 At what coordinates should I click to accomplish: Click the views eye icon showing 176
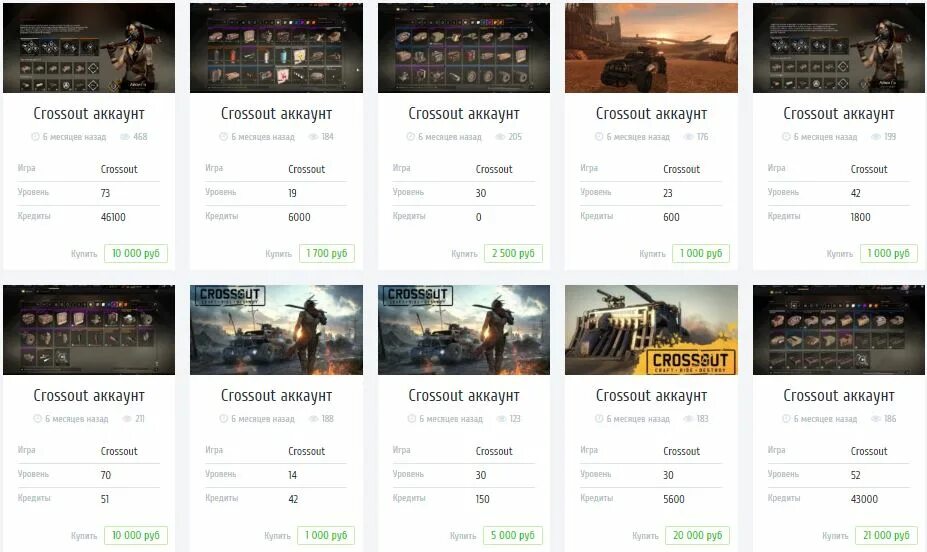tap(688, 137)
